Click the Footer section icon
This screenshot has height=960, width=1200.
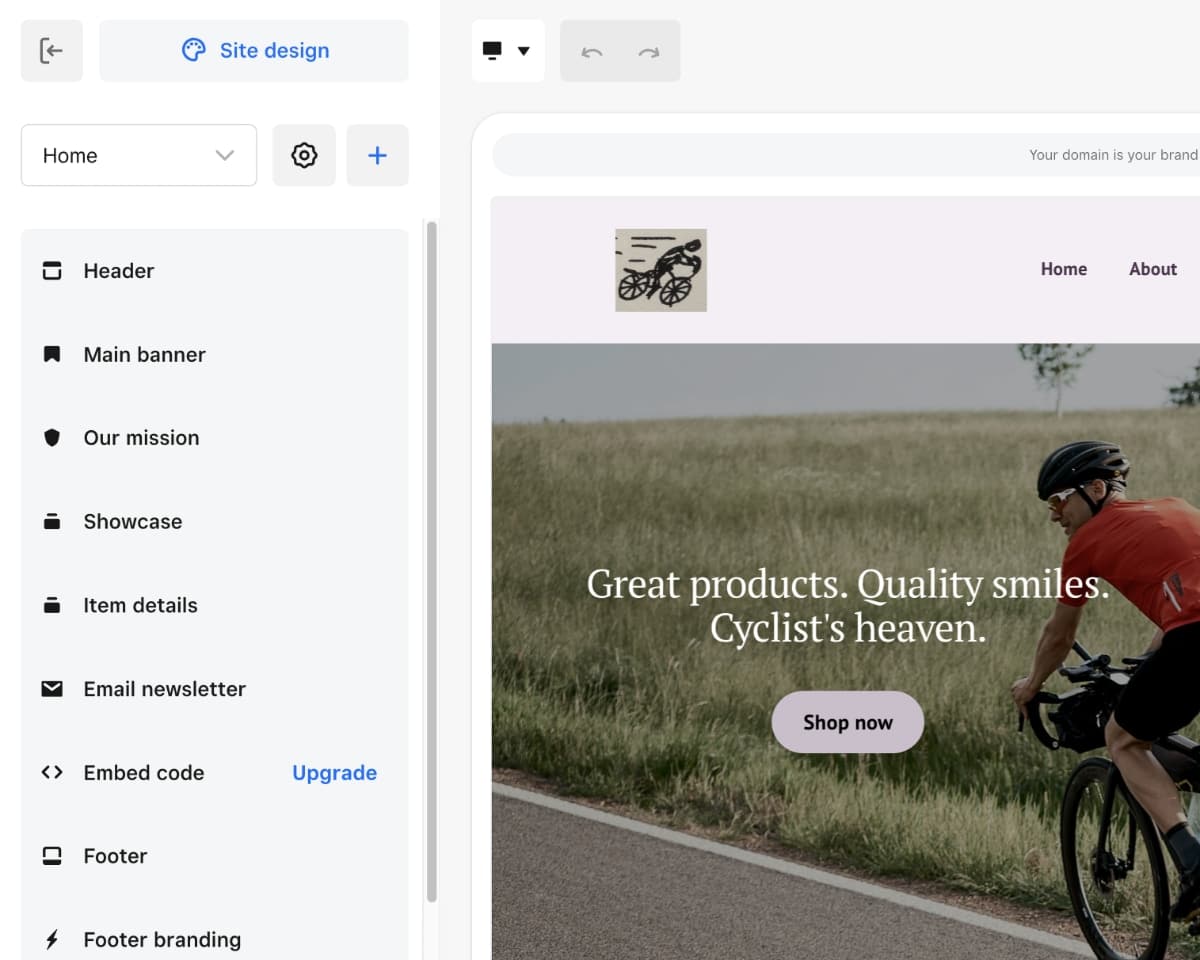52,856
